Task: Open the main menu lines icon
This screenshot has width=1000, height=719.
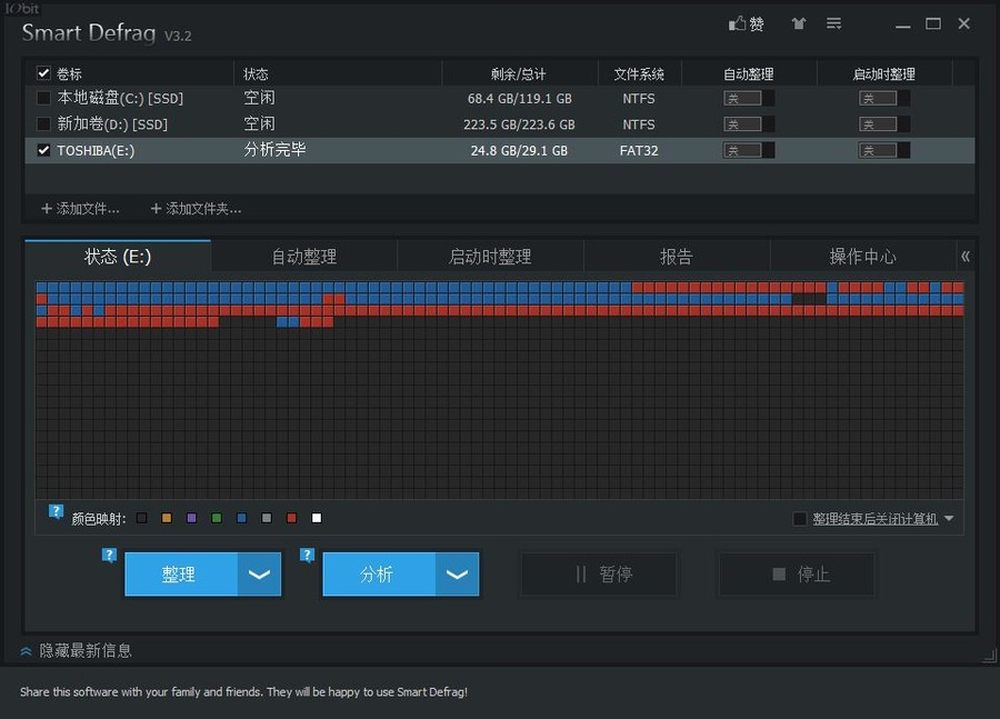Action: pyautogui.click(x=834, y=24)
